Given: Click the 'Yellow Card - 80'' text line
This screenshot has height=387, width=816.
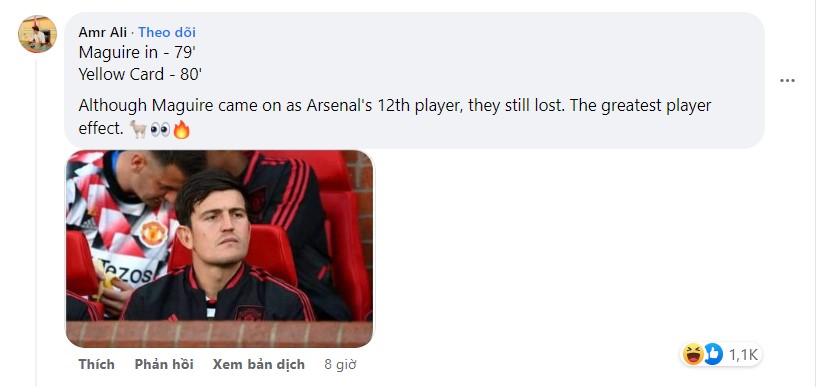Looking at the screenshot, I should [140, 74].
